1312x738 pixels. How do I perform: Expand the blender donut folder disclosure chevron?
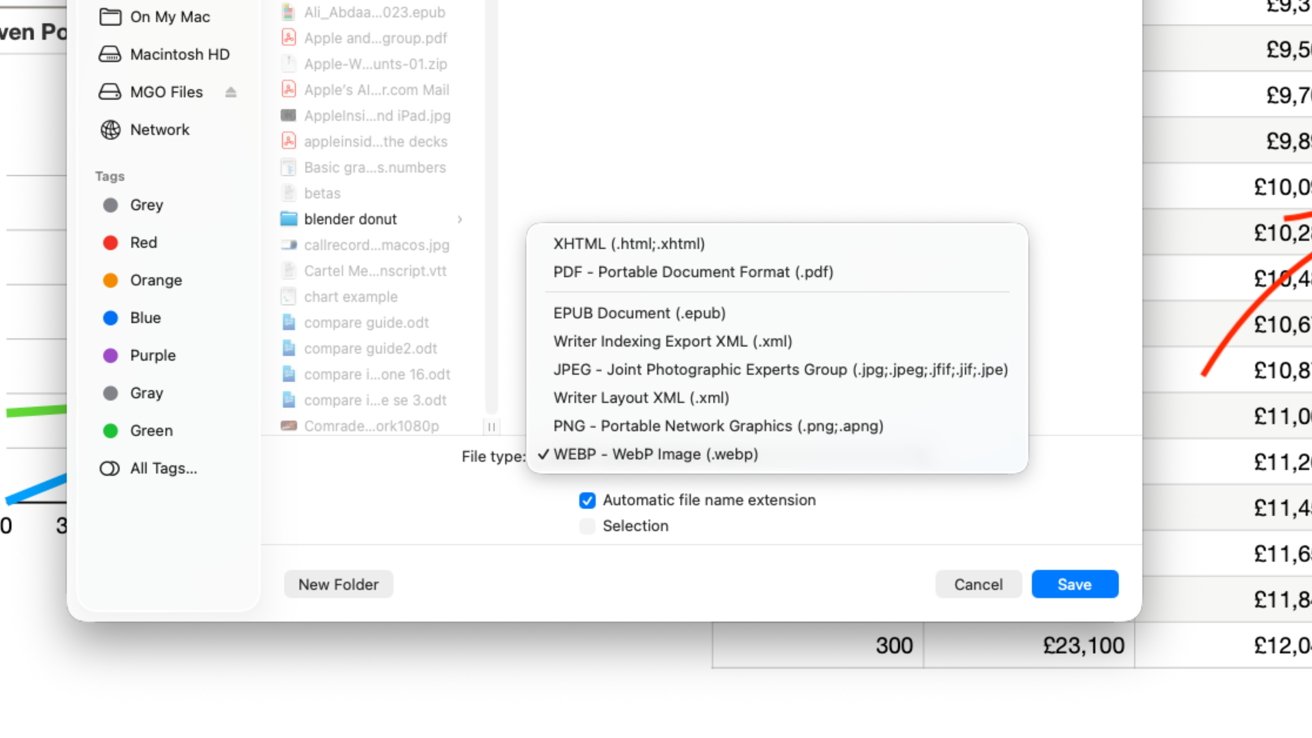point(459,218)
